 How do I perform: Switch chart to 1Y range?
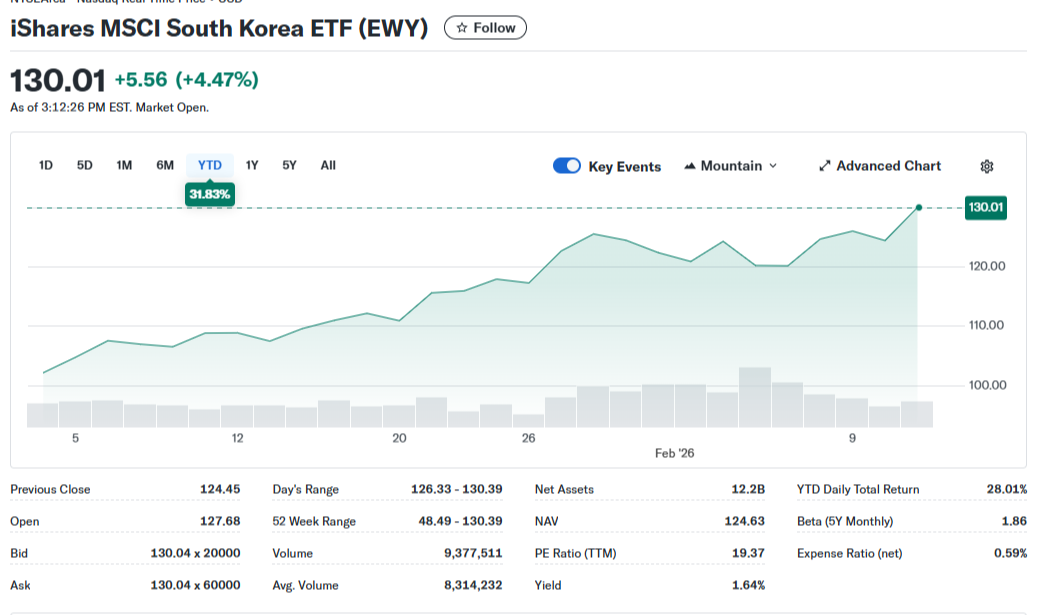252,165
